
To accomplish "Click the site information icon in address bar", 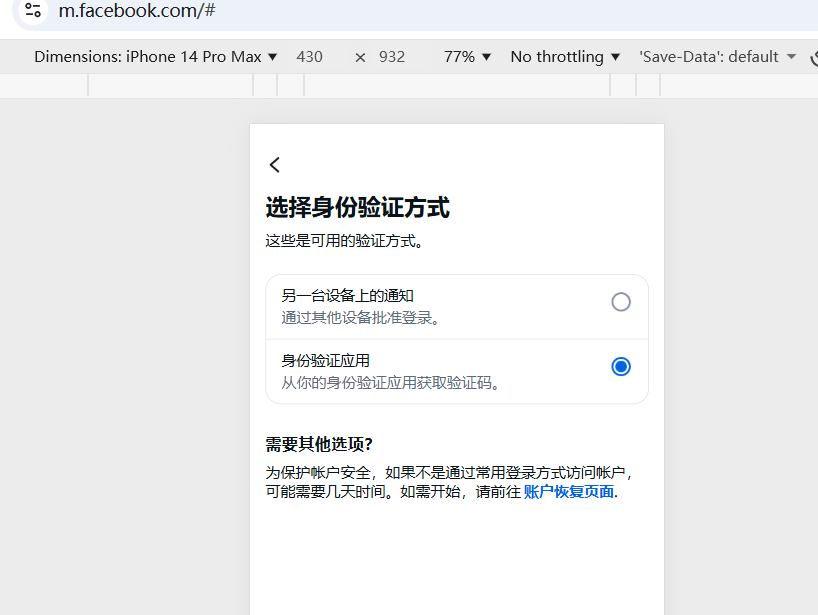I will coord(33,11).
